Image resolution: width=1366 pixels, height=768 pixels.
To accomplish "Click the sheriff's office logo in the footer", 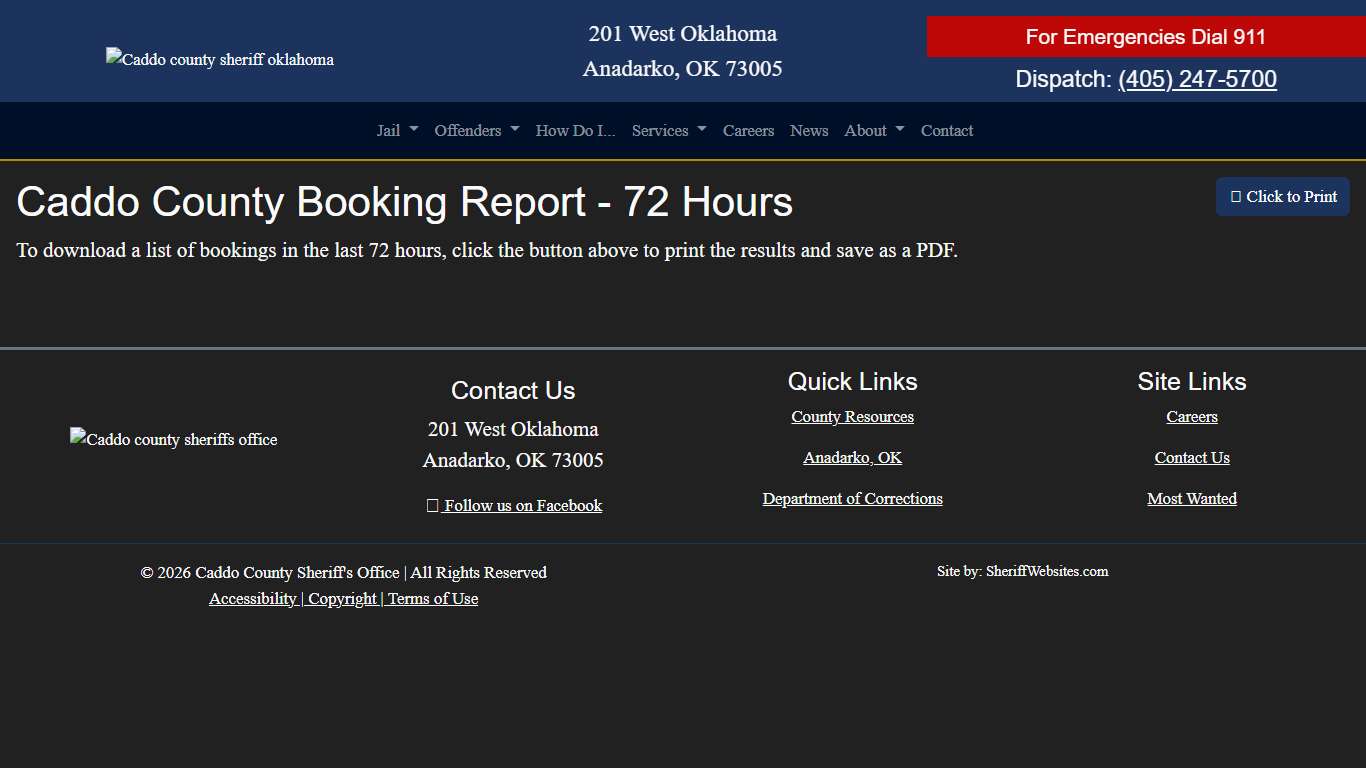I will coord(173,439).
